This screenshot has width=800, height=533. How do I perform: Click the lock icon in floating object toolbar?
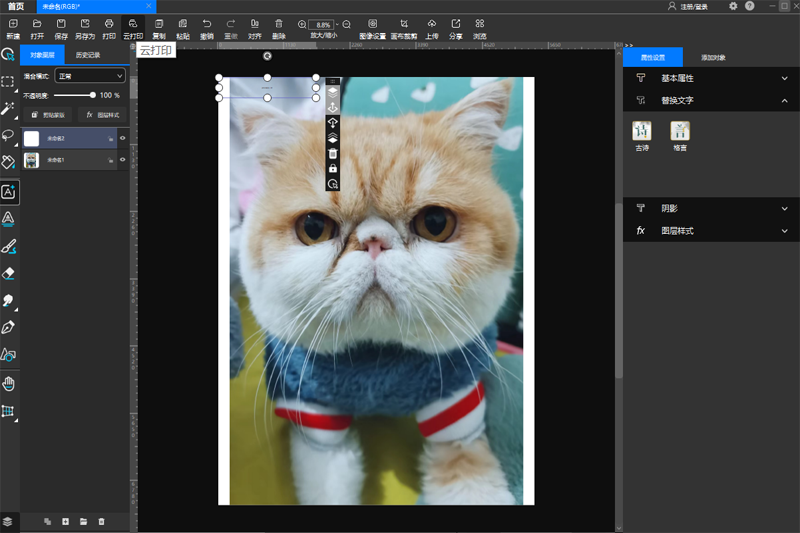333,169
